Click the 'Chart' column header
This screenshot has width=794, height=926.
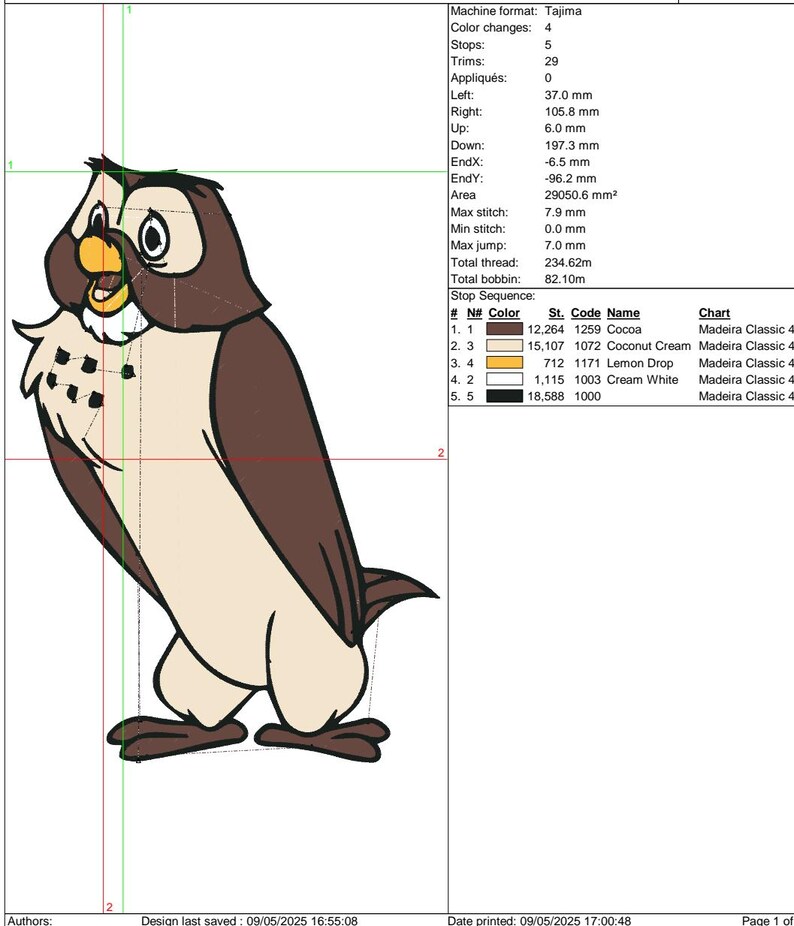[x=714, y=313]
